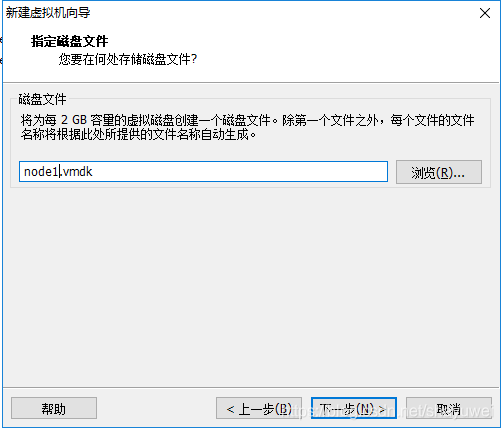Close the 新建虚拟机向导 dialog with X
Image resolution: width=503 pixels, height=430 pixels.
[485, 13]
